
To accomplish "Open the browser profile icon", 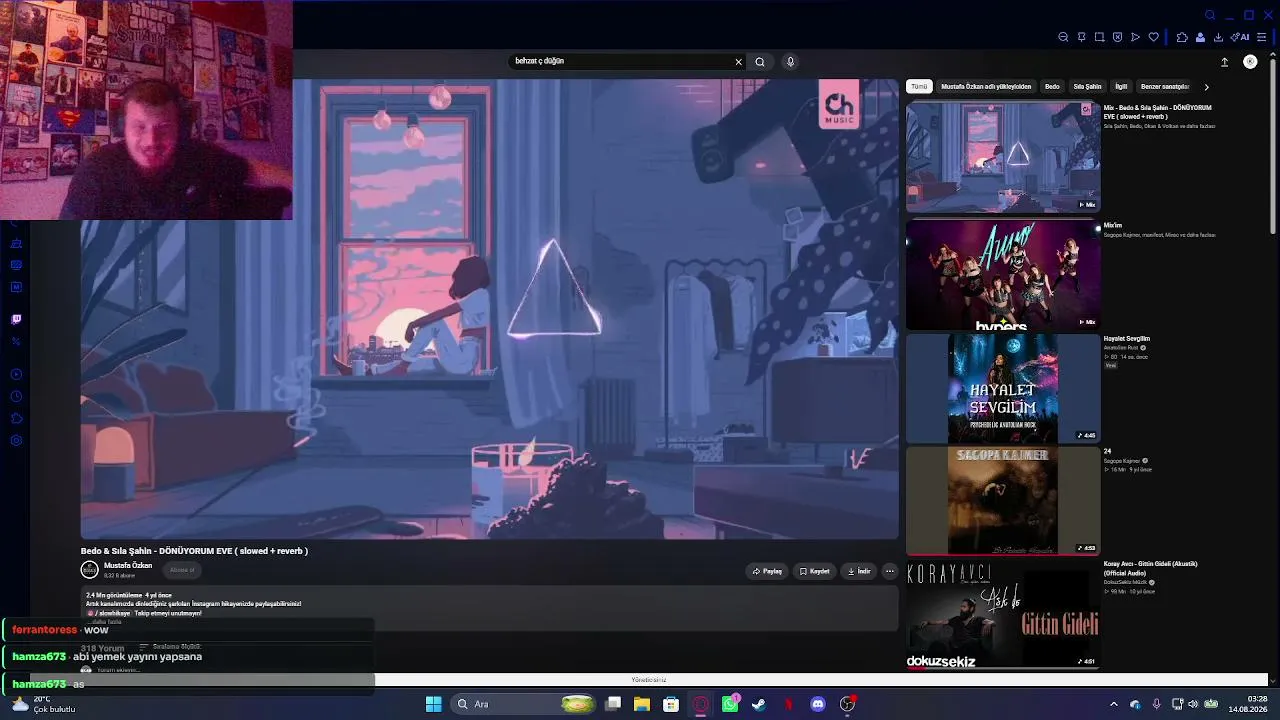I will (x=1200, y=37).
